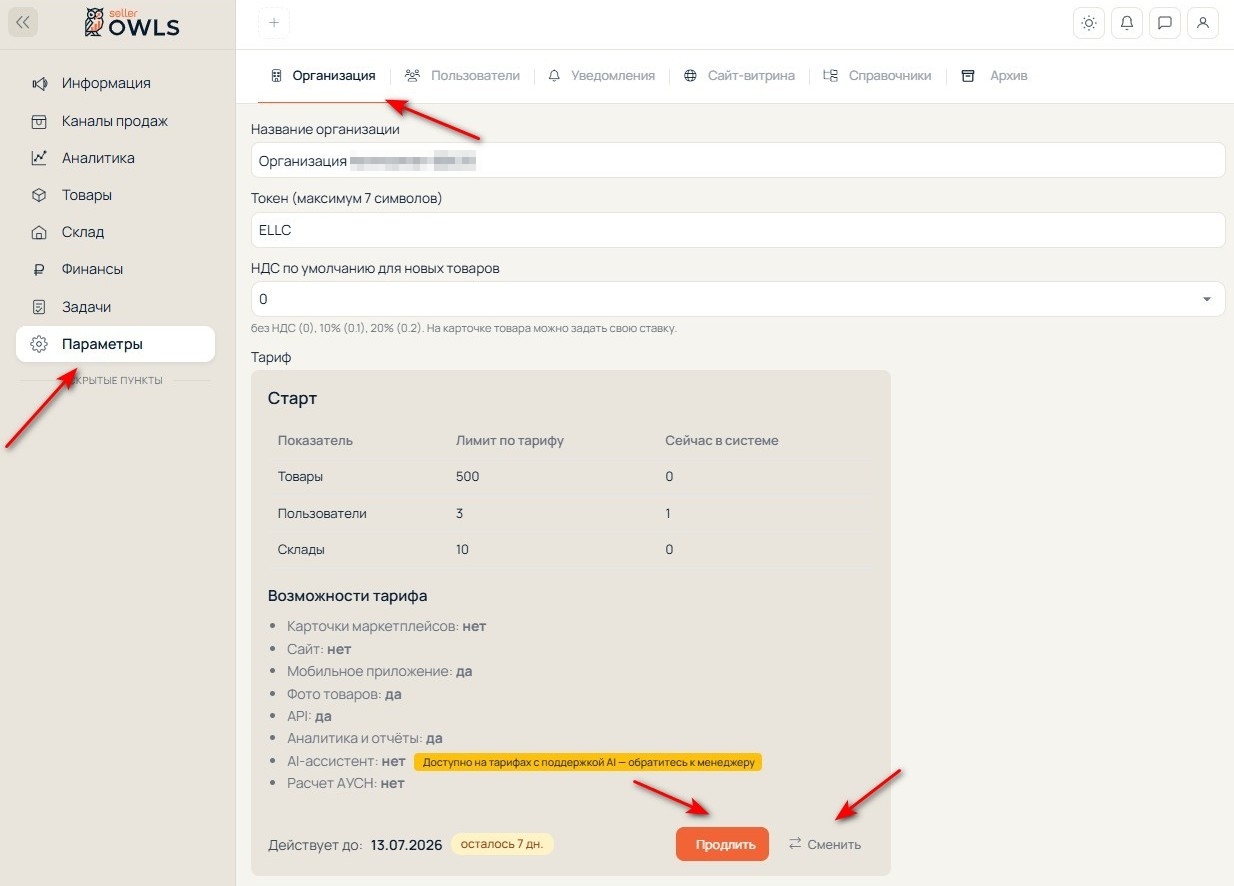
Task: Click the plus button in top bar
Action: (x=273, y=23)
